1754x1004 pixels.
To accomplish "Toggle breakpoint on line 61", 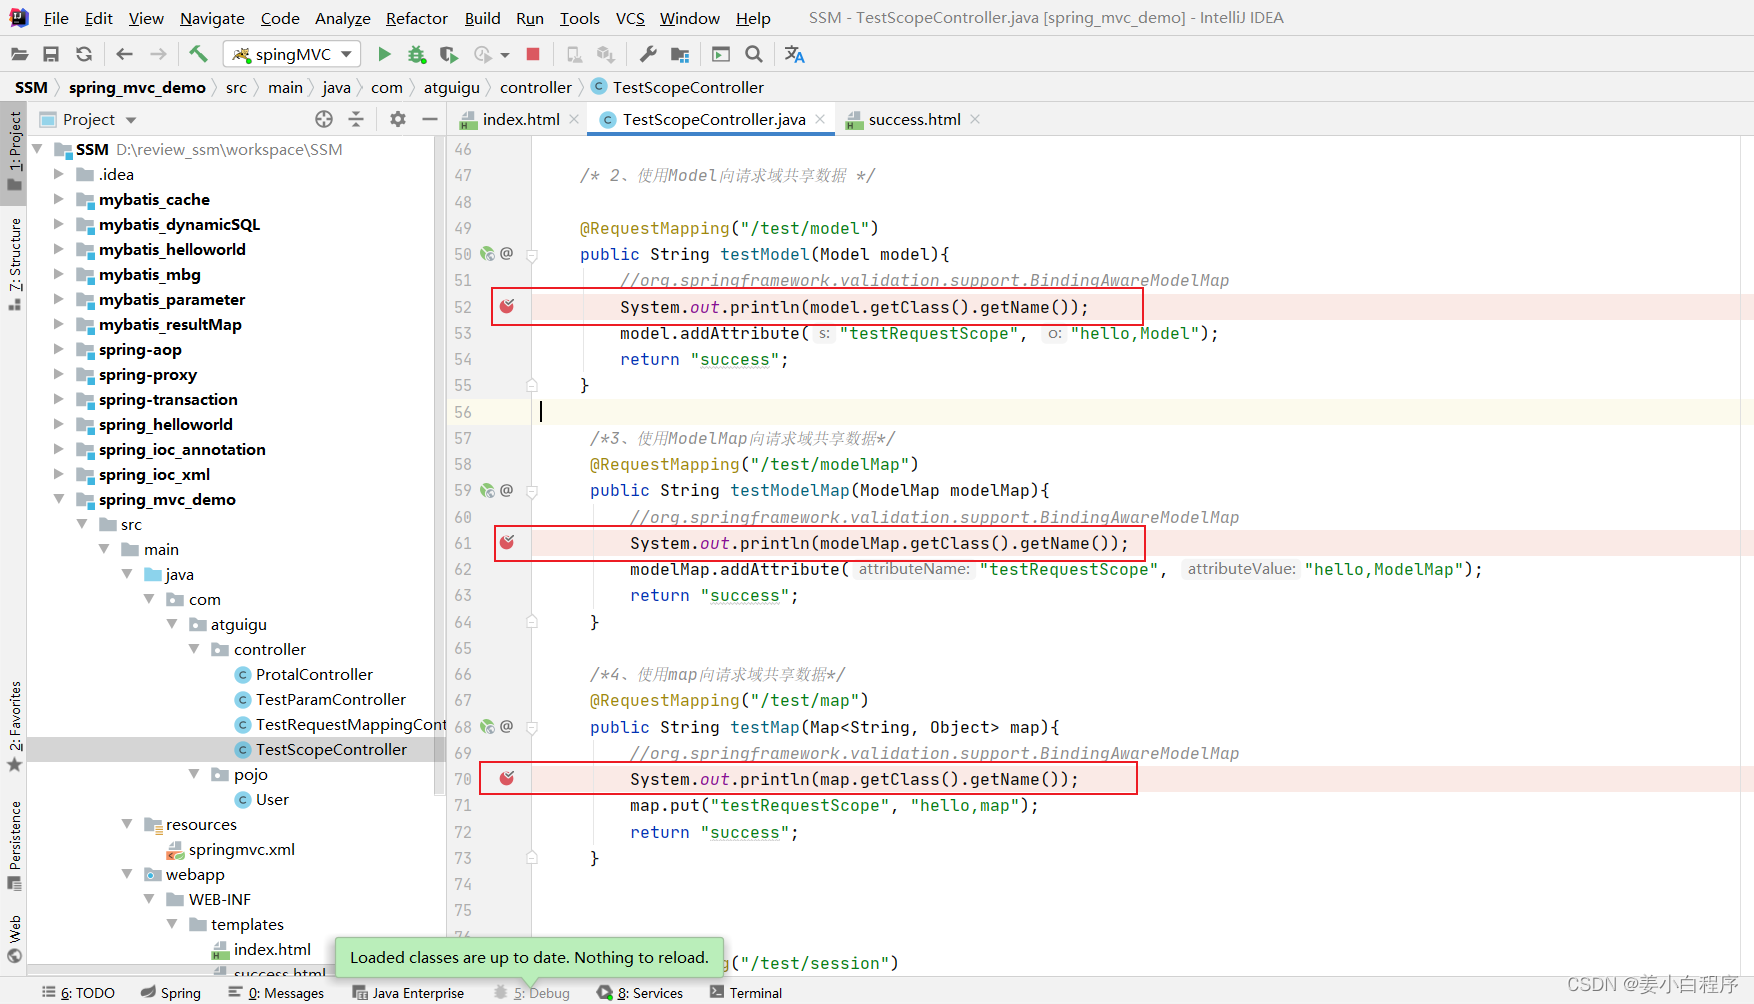I will point(507,542).
